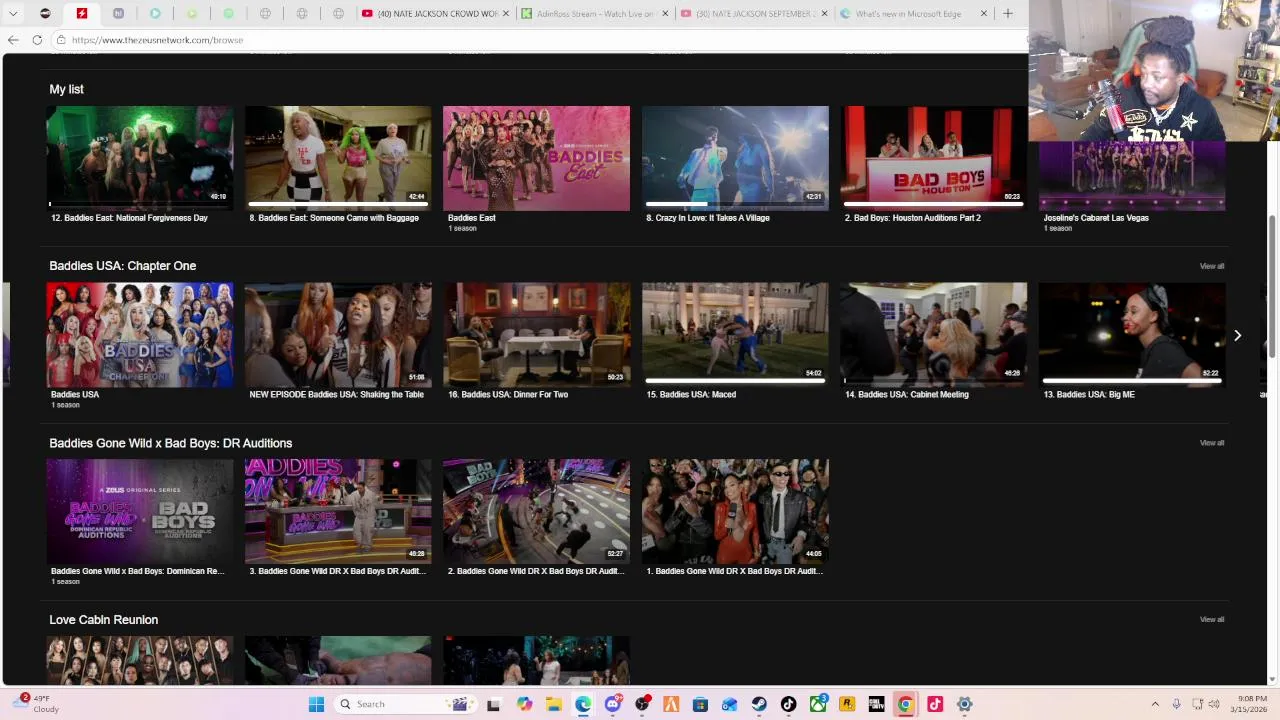The width and height of the screenshot is (1280, 720).
Task: Switch to the AdinRoss Stream tab
Action: click(594, 13)
